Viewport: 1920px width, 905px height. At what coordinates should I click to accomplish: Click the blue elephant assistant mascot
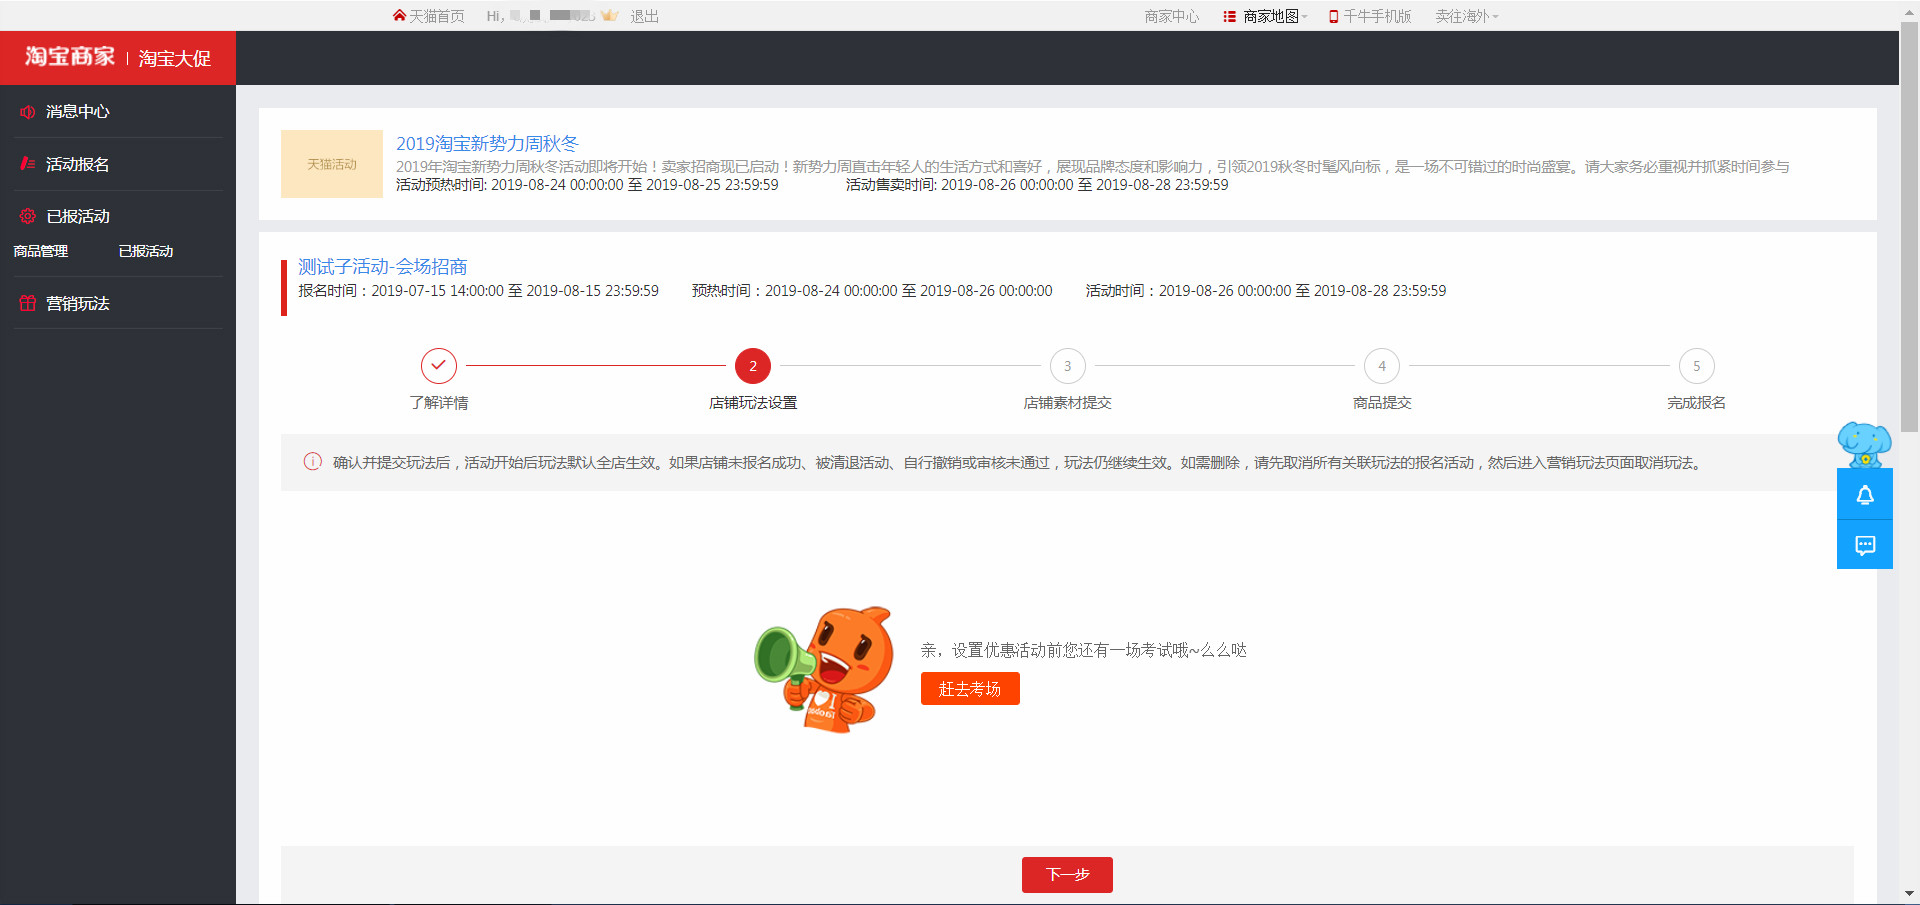pyautogui.click(x=1865, y=444)
